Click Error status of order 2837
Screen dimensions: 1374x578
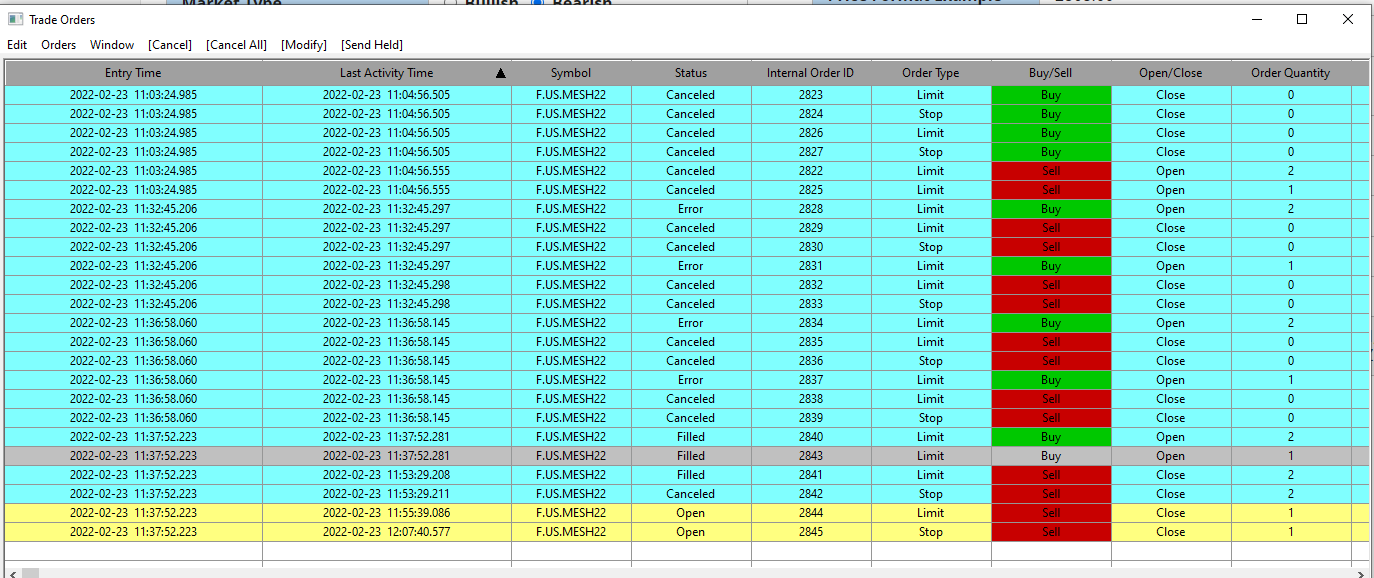click(x=691, y=380)
